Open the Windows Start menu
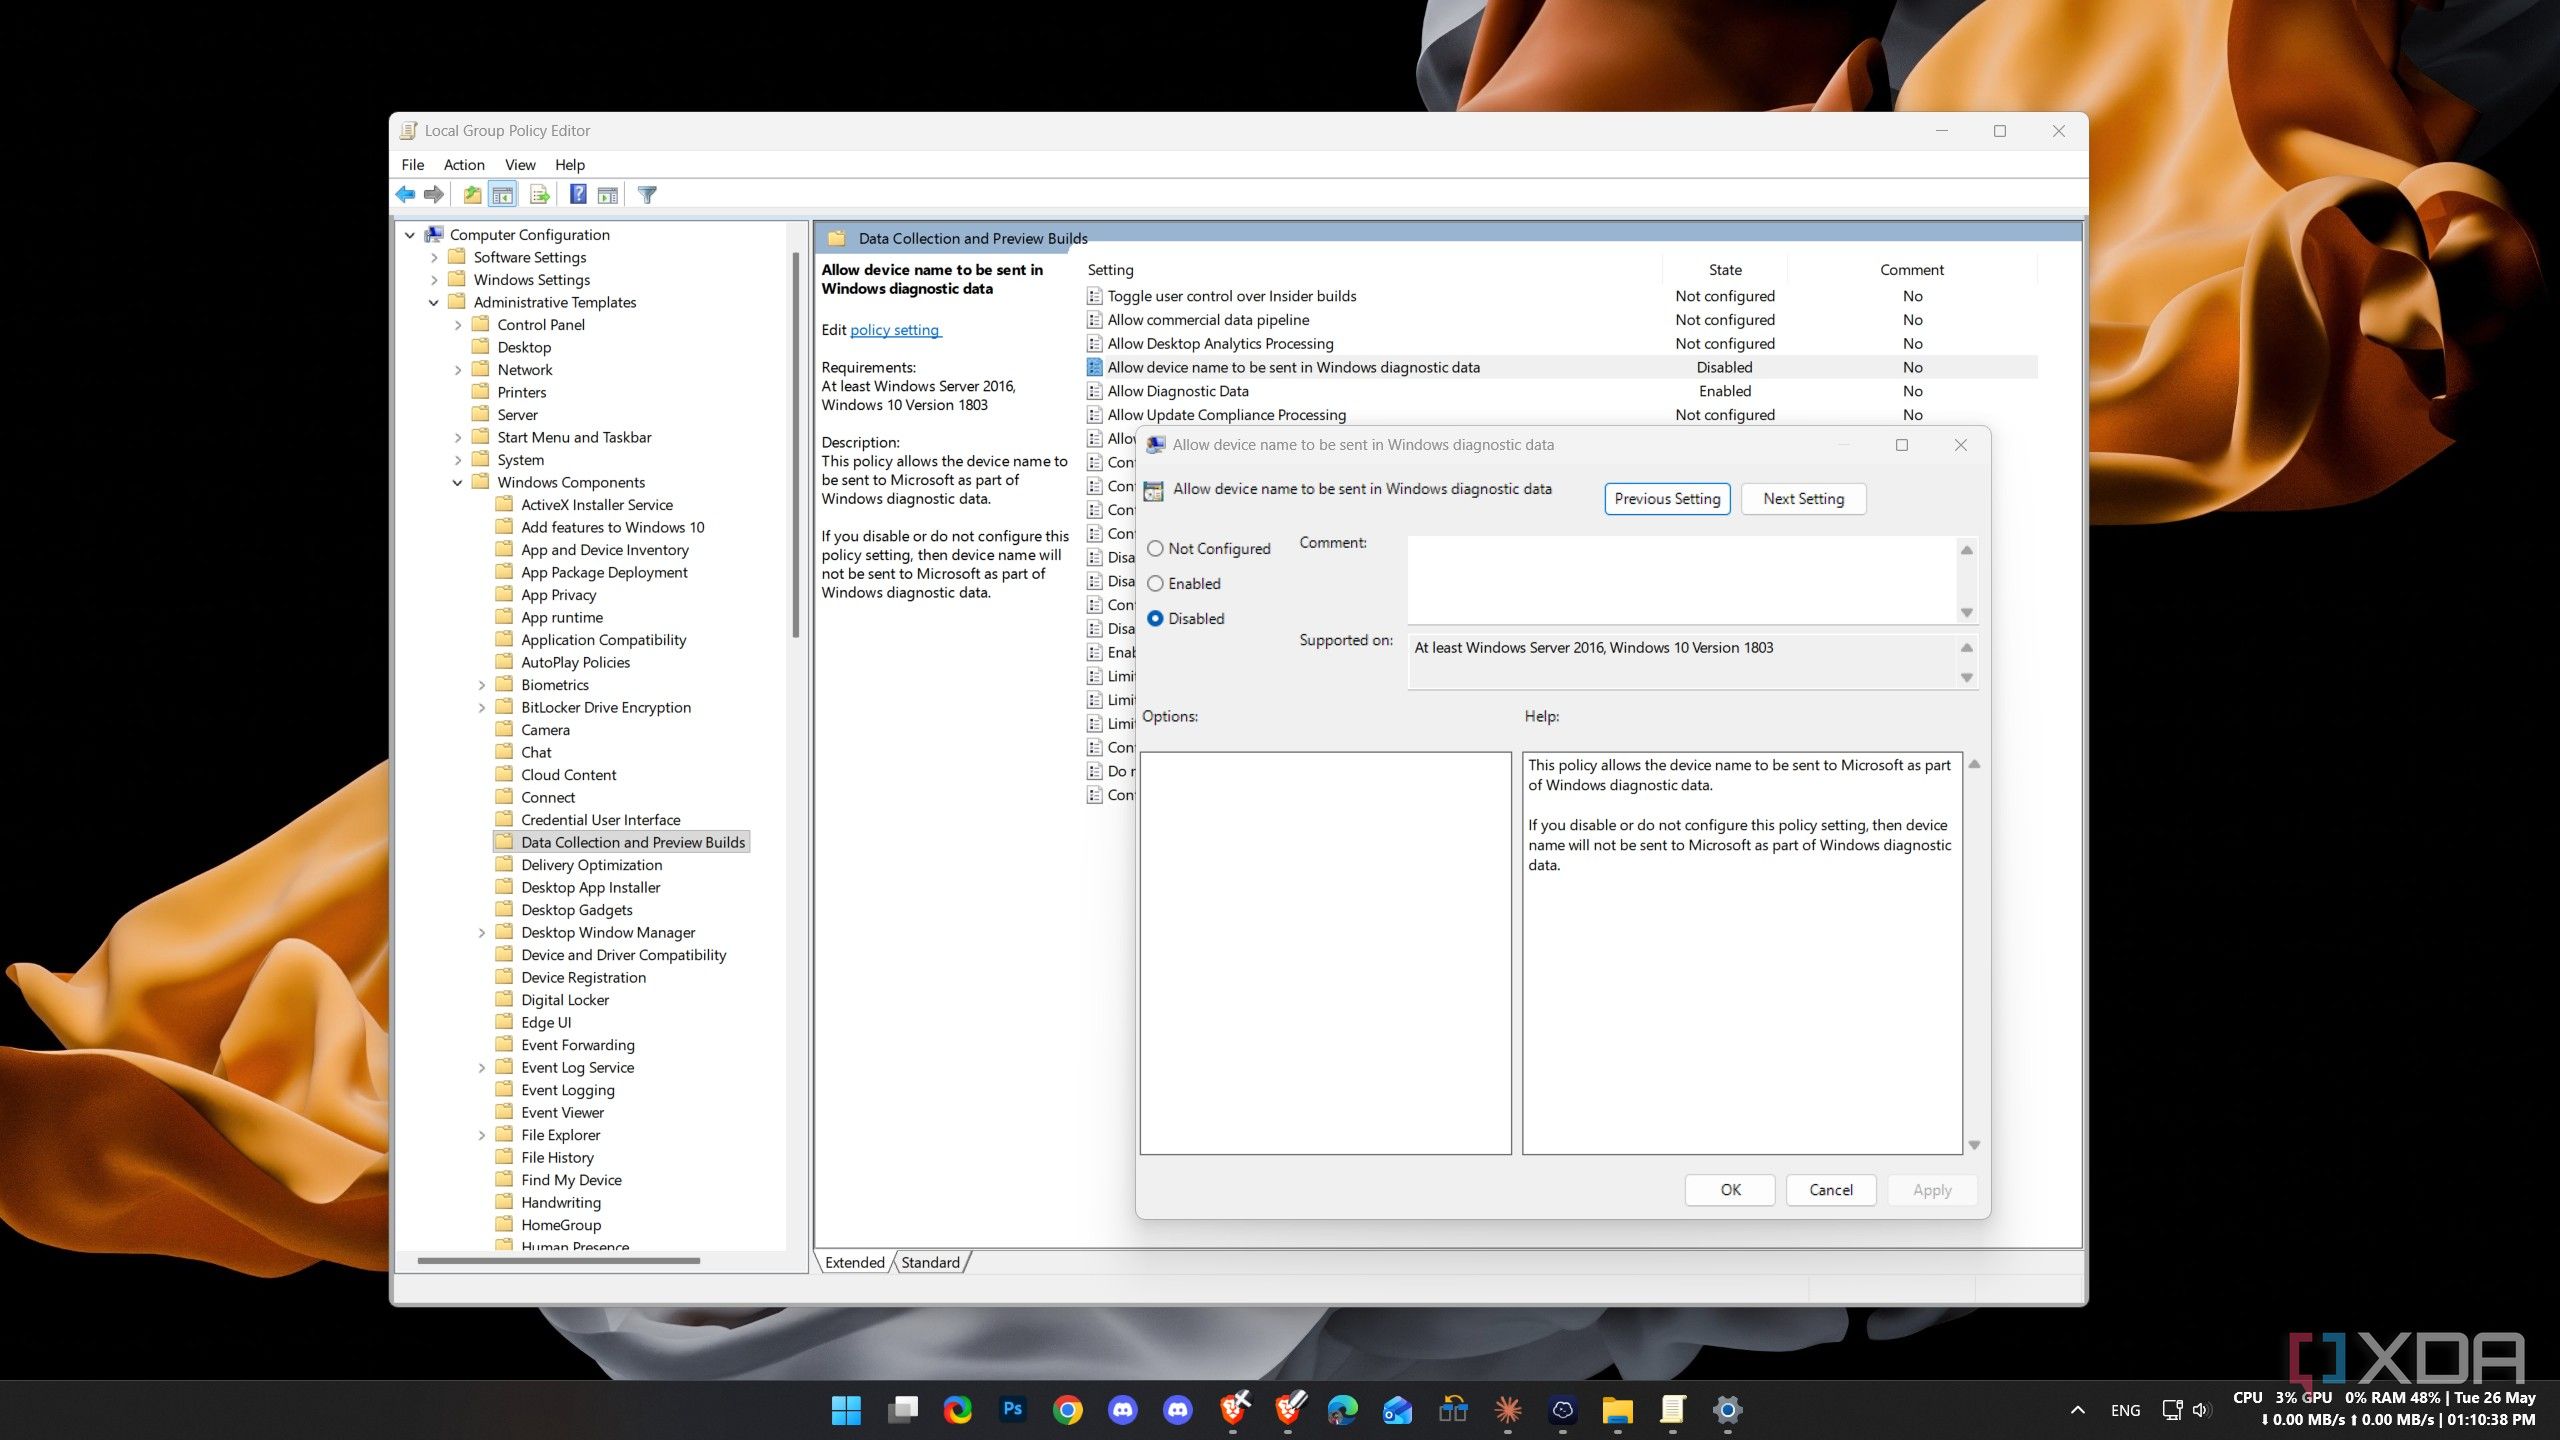 click(x=846, y=1410)
